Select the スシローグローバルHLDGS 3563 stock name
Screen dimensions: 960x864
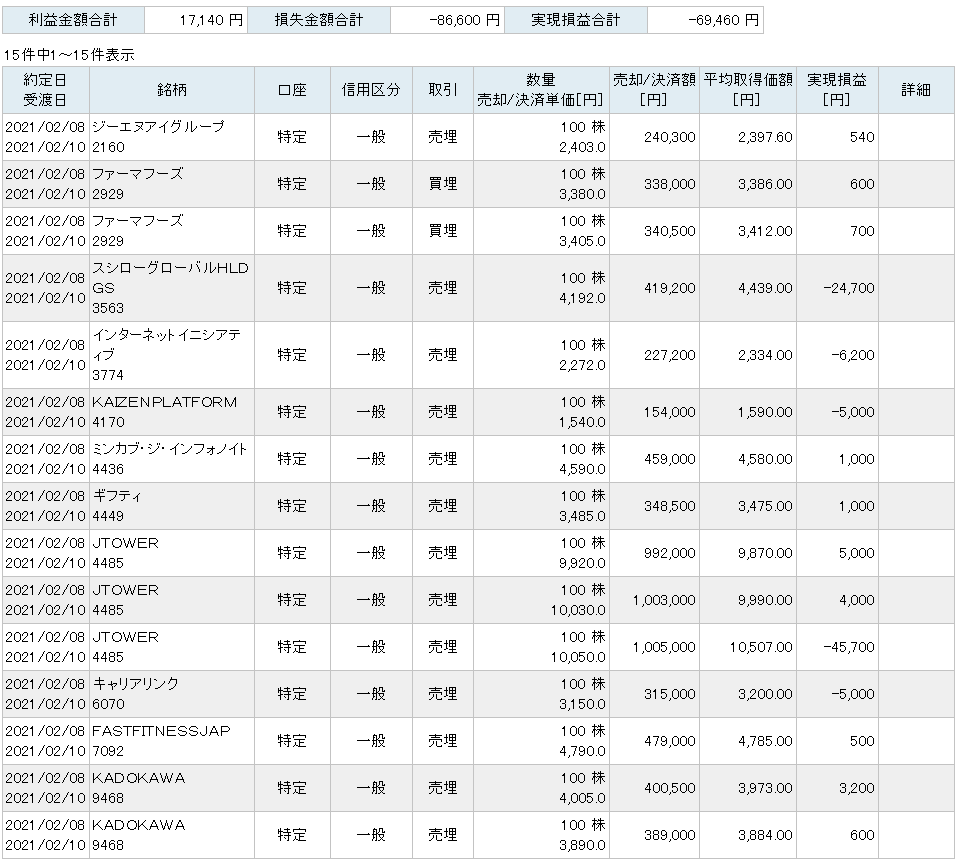click(x=170, y=288)
